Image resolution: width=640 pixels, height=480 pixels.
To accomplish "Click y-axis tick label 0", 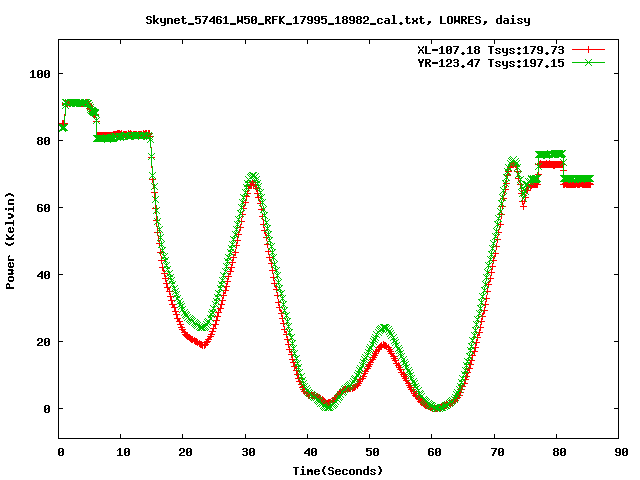I will click(47, 409).
